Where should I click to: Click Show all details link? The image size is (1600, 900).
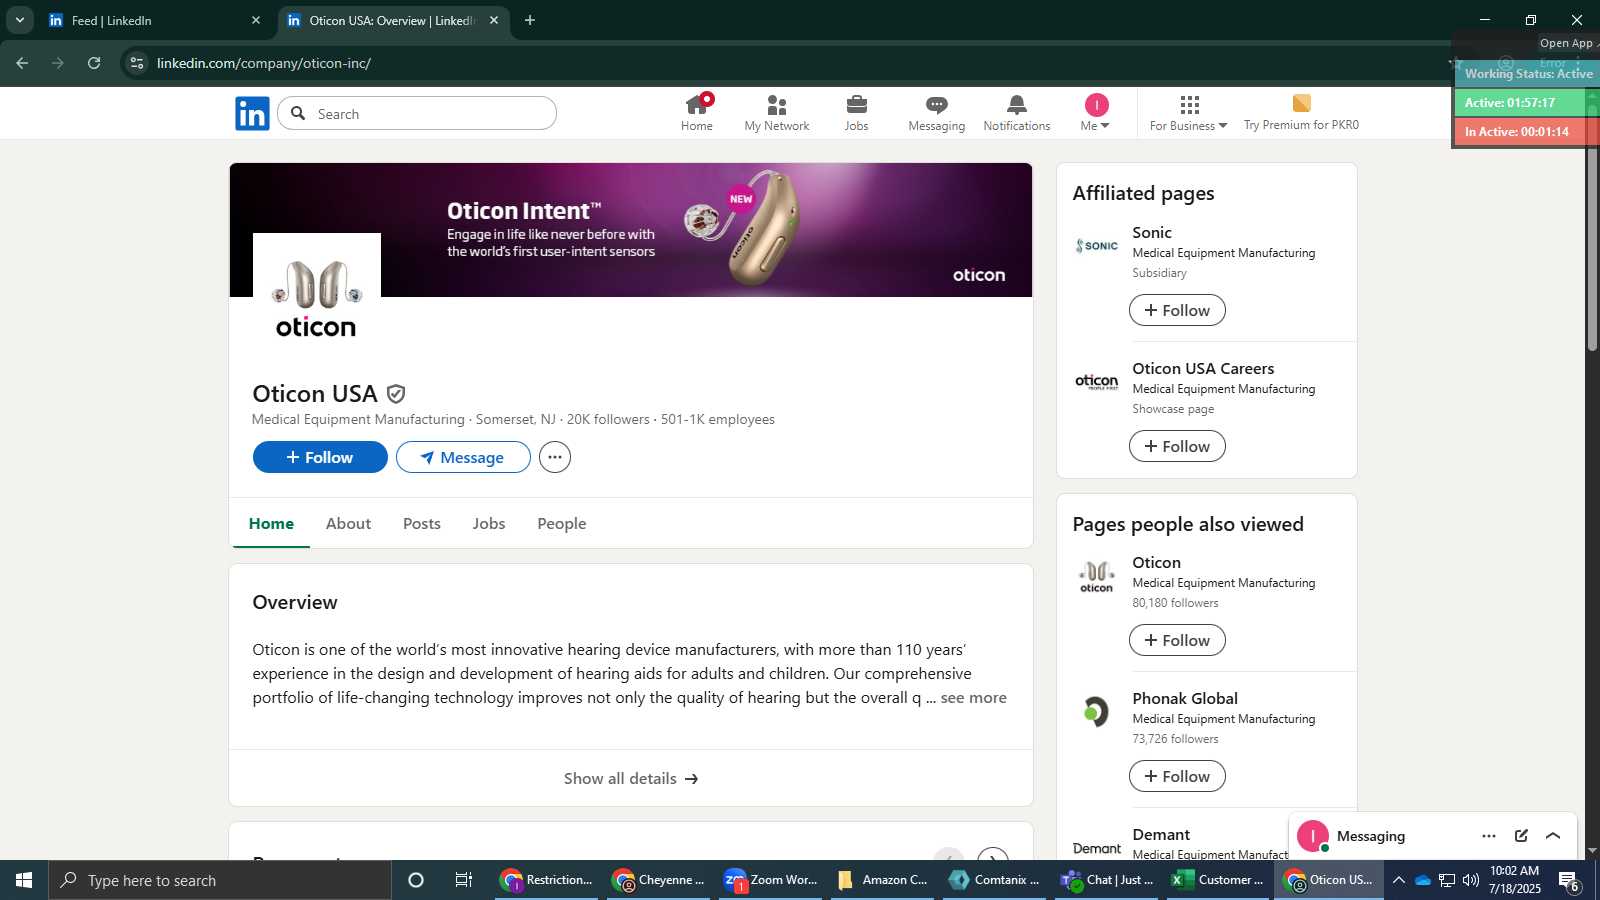coord(631,778)
